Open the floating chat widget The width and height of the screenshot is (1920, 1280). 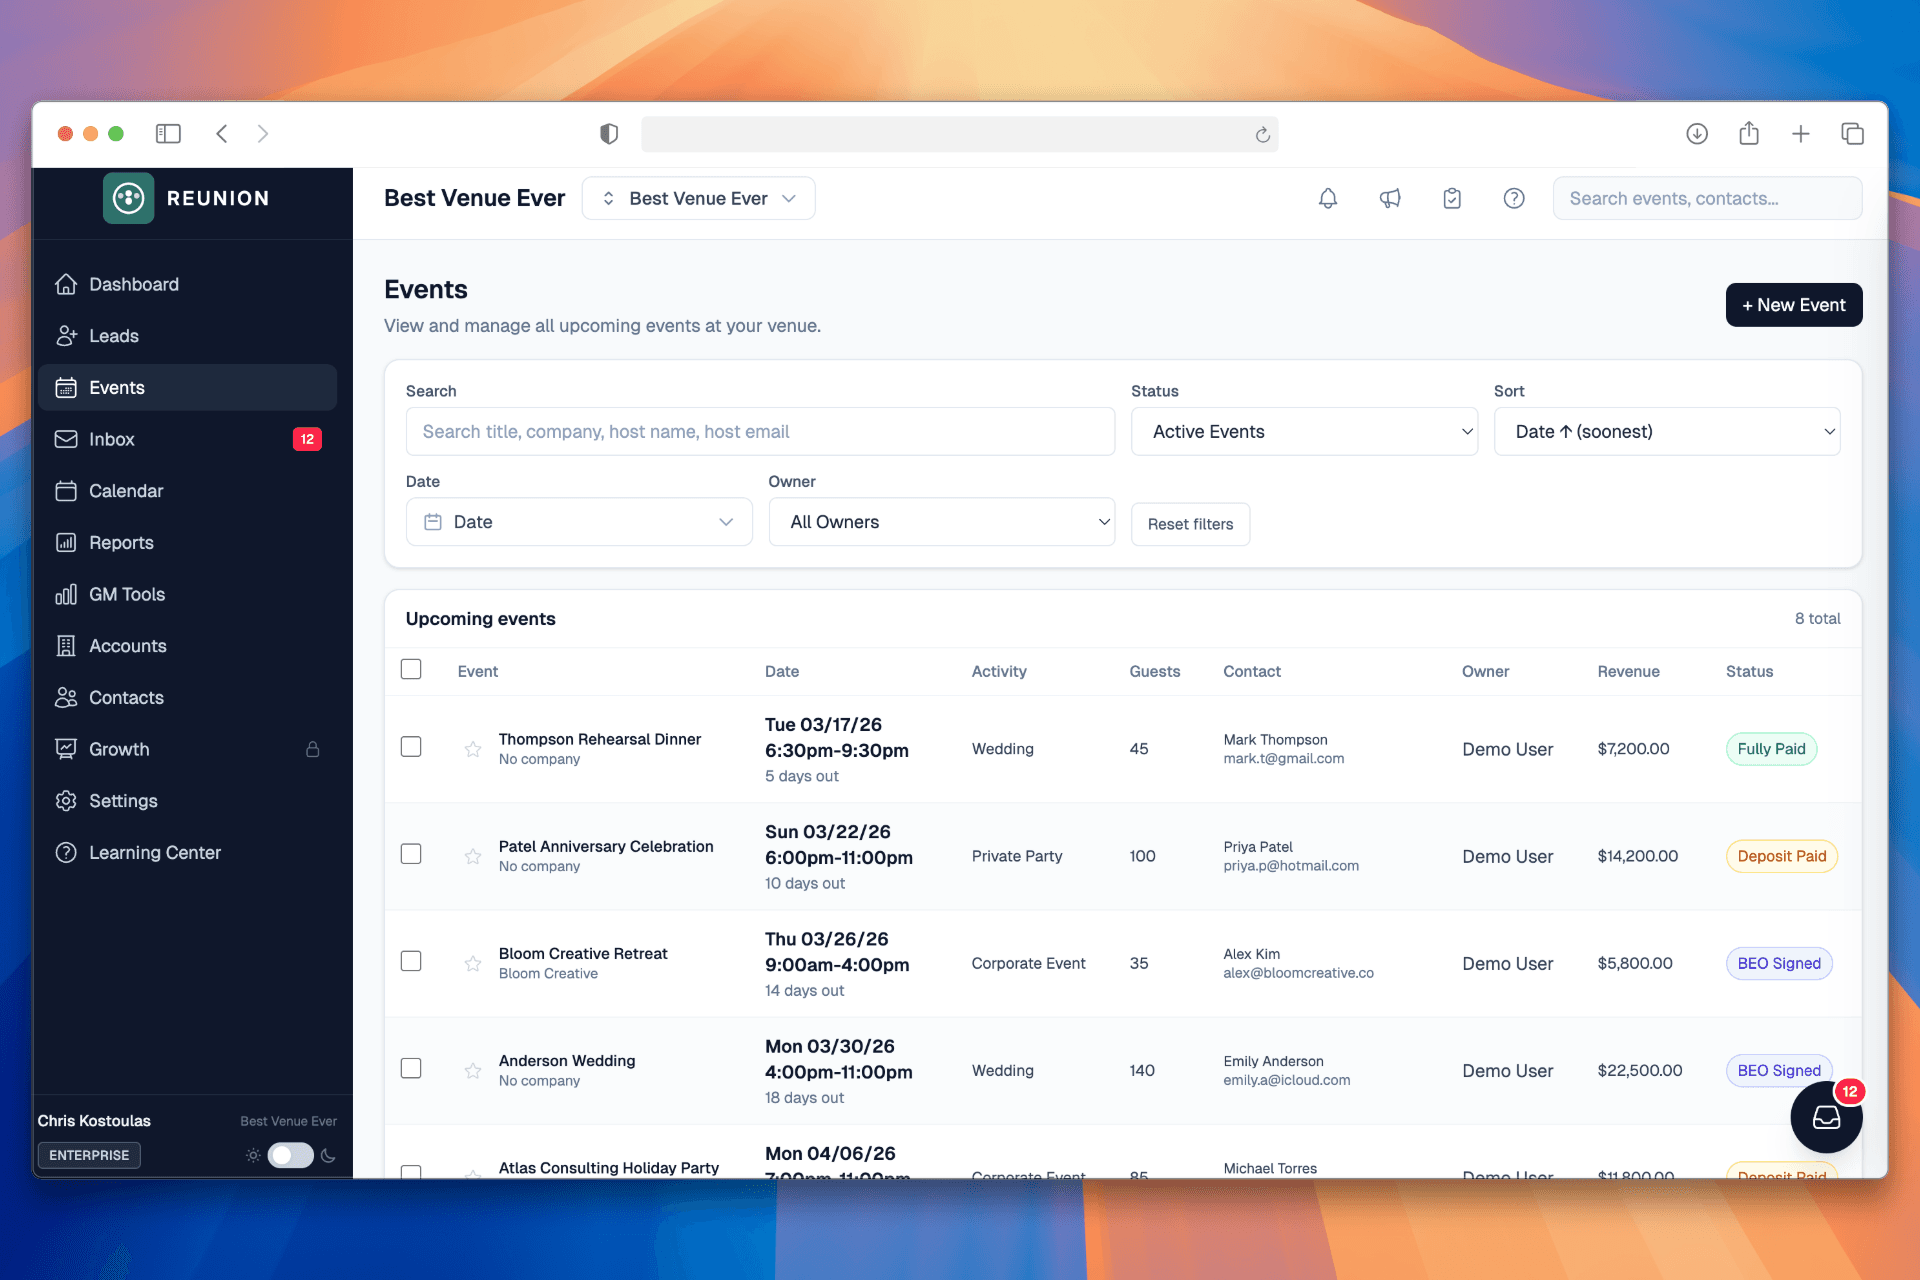[1826, 1118]
